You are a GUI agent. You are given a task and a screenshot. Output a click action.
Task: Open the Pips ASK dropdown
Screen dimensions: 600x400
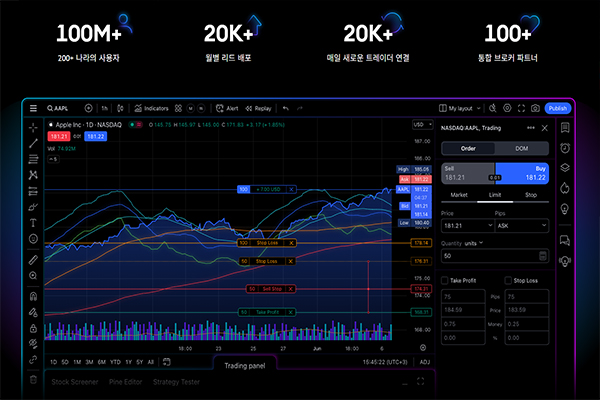pos(520,227)
